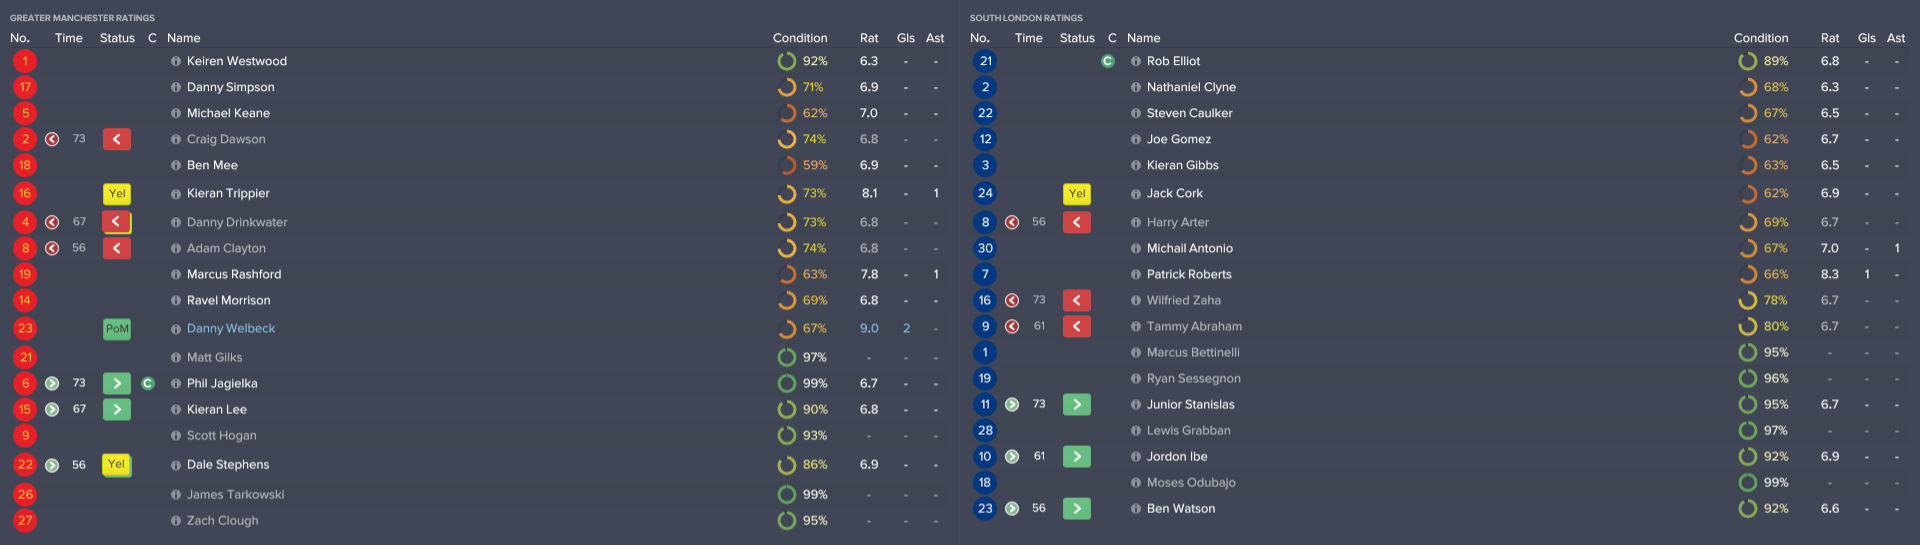Image resolution: width=1920 pixels, height=545 pixels.
Task: Open Danny Welbeck's player profile link
Action: point(231,328)
